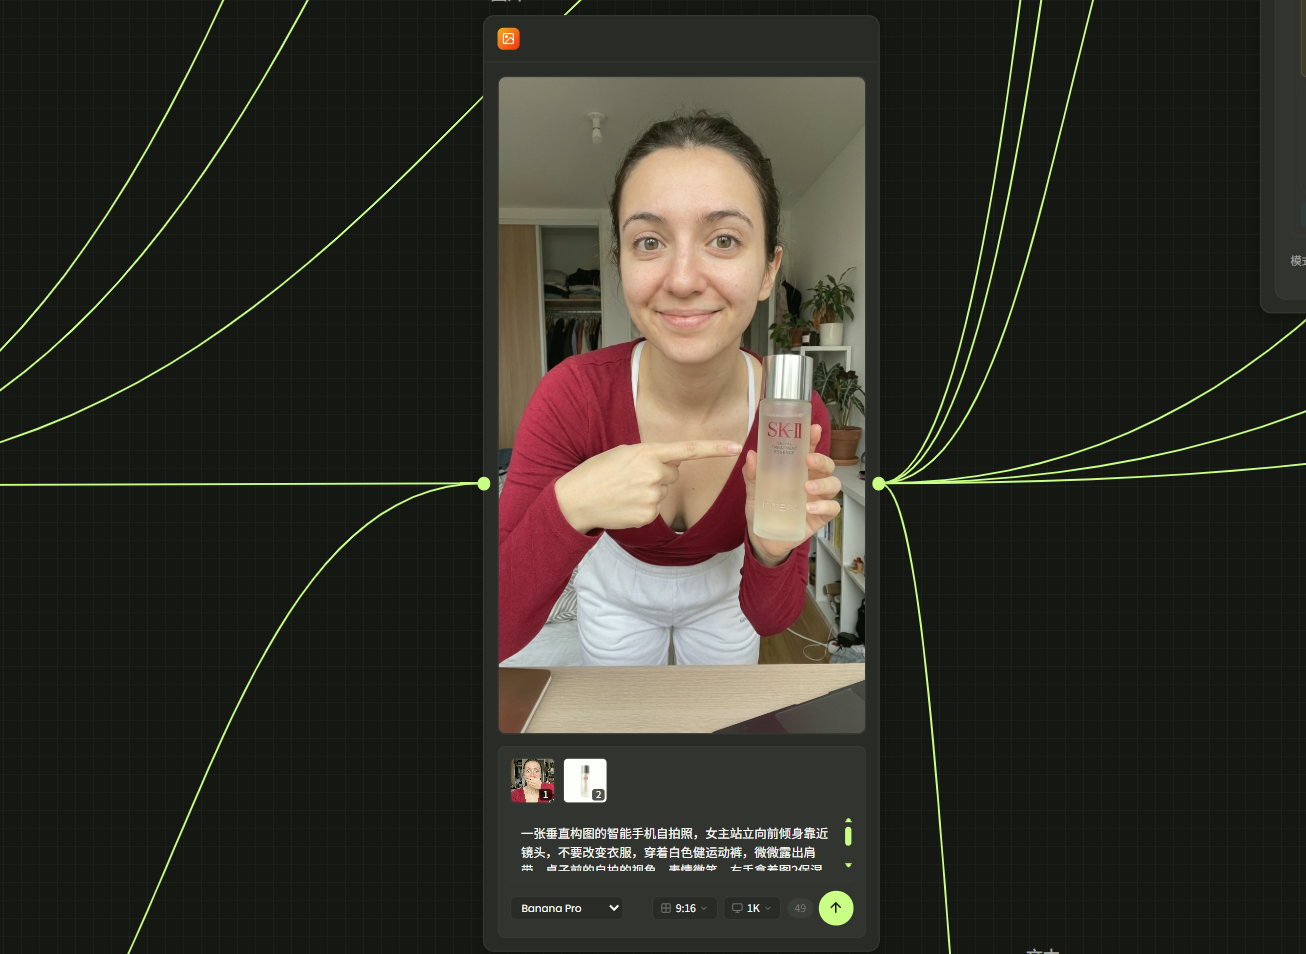
Task: Click the green prompt scrollbar thumb
Action: click(848, 835)
